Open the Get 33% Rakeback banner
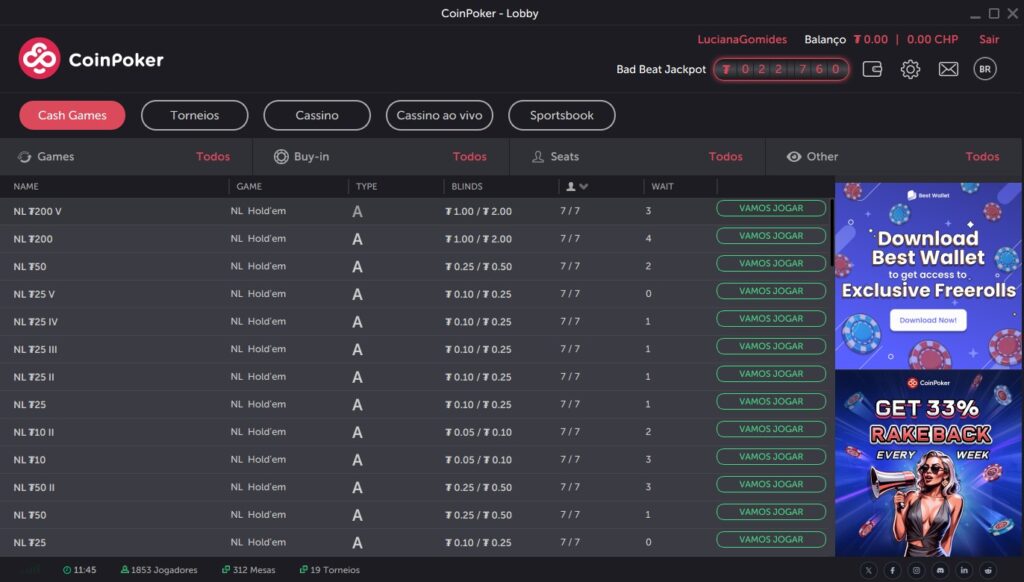 [x=928, y=464]
